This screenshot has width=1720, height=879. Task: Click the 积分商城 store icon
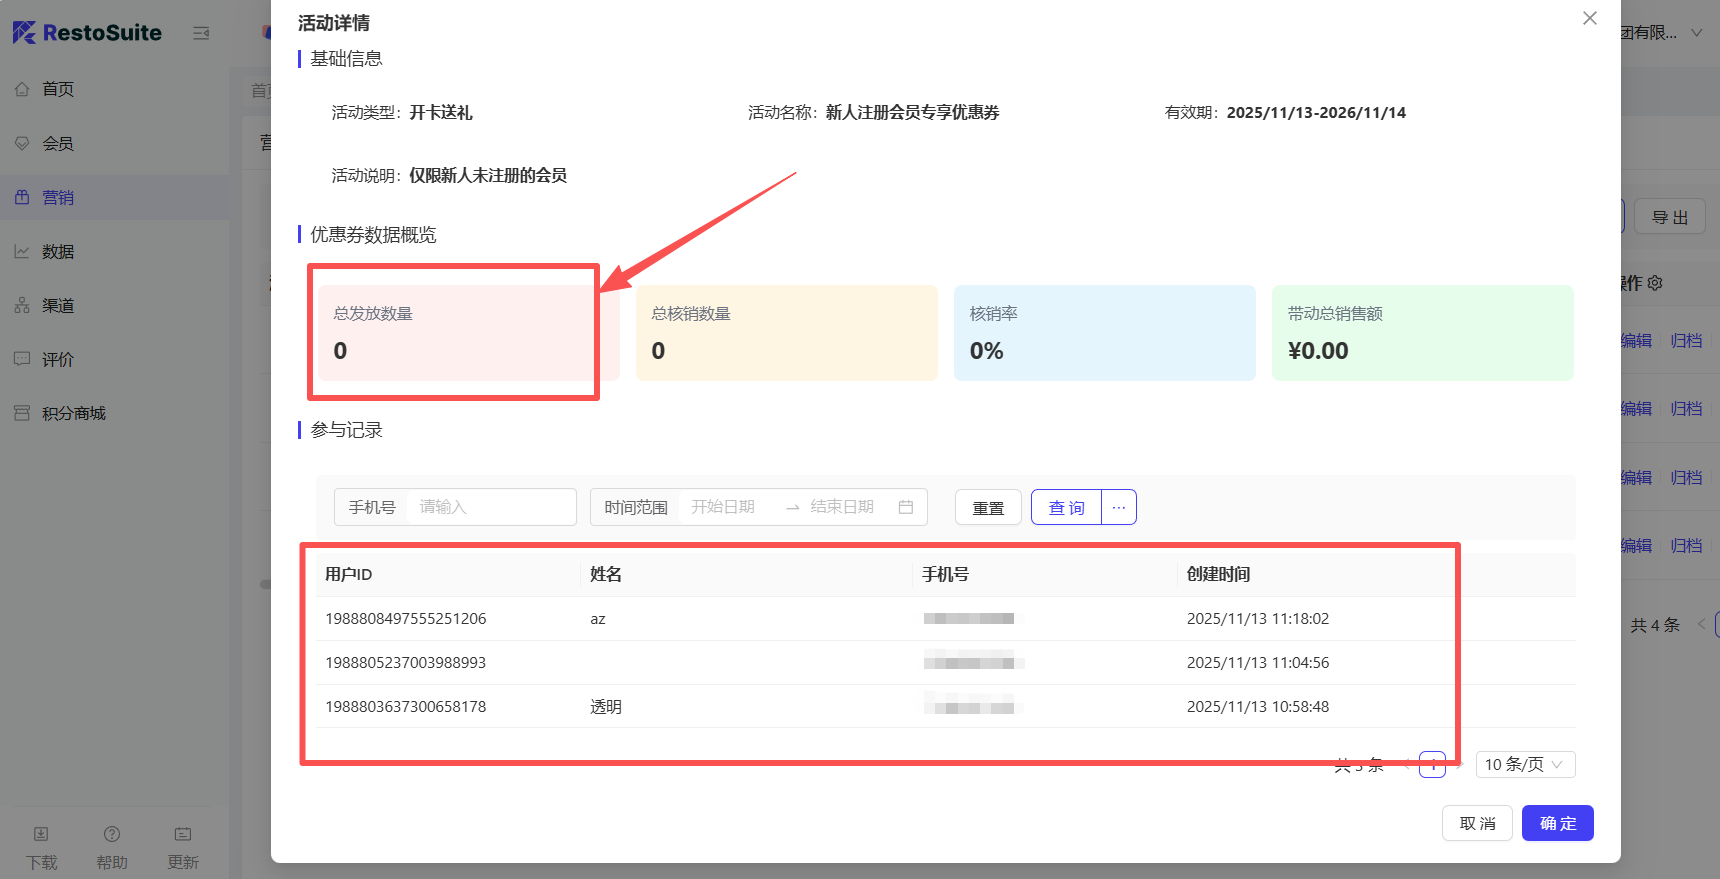[22, 413]
